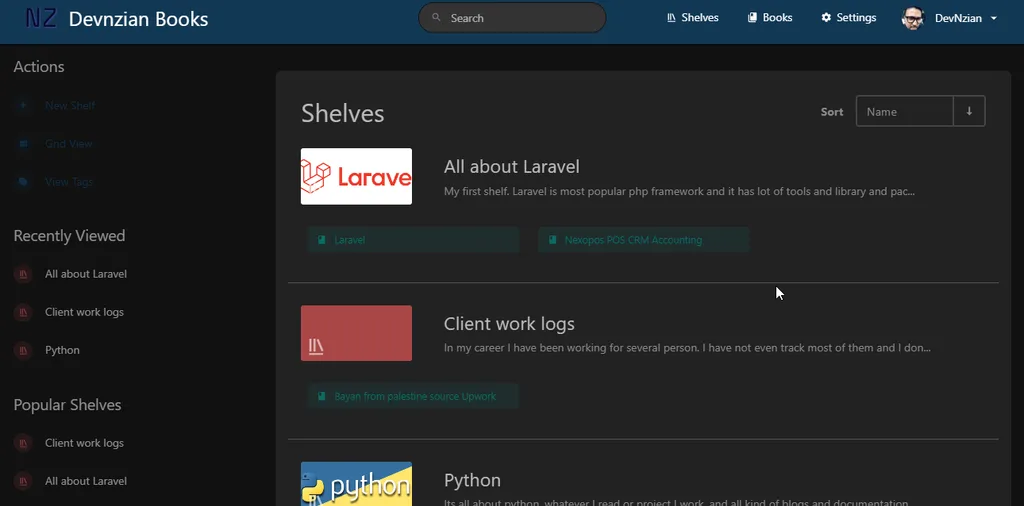Expand the DevNzian user dropdown arrow
The image size is (1024, 506).
coord(993,18)
